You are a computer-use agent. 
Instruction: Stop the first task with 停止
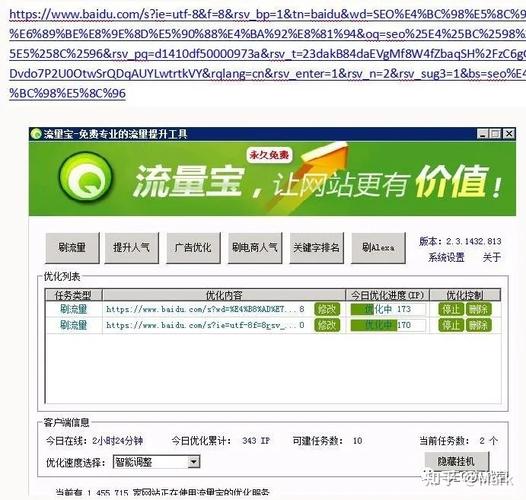pyautogui.click(x=451, y=309)
